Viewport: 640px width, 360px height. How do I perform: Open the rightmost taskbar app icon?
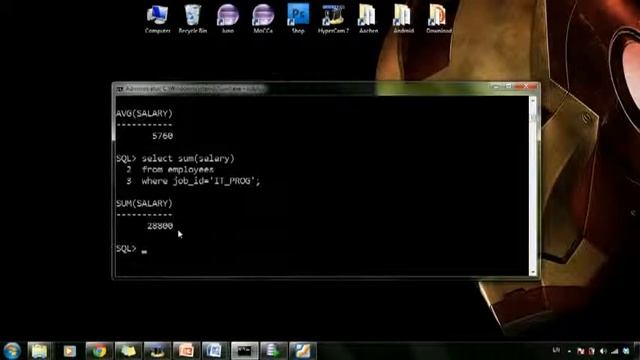[x=302, y=351]
